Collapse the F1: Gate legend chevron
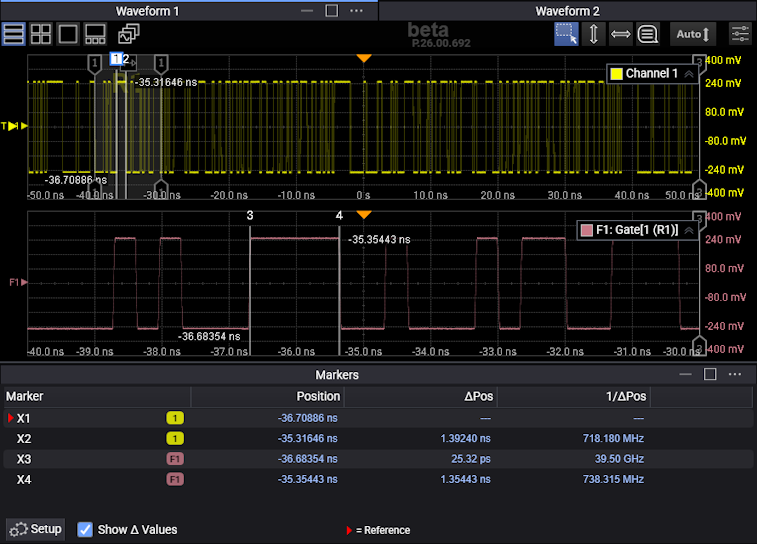 688,231
